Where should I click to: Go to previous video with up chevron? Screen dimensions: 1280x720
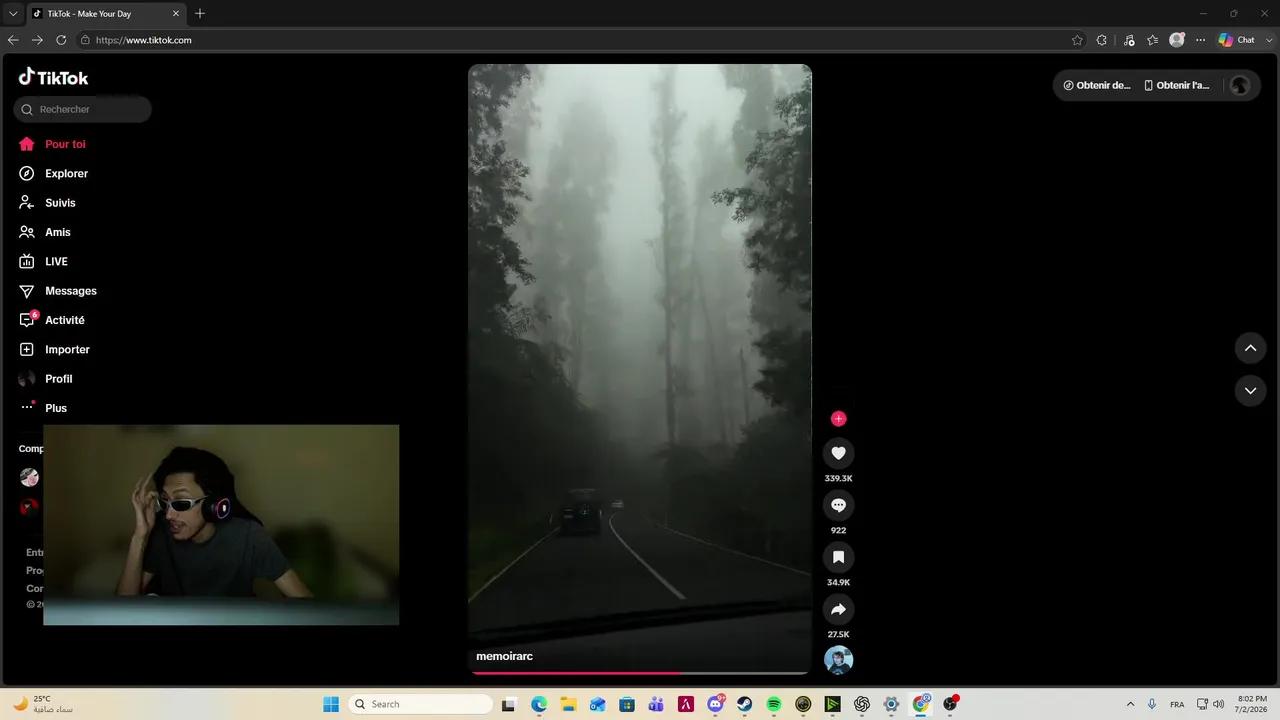(x=1250, y=348)
